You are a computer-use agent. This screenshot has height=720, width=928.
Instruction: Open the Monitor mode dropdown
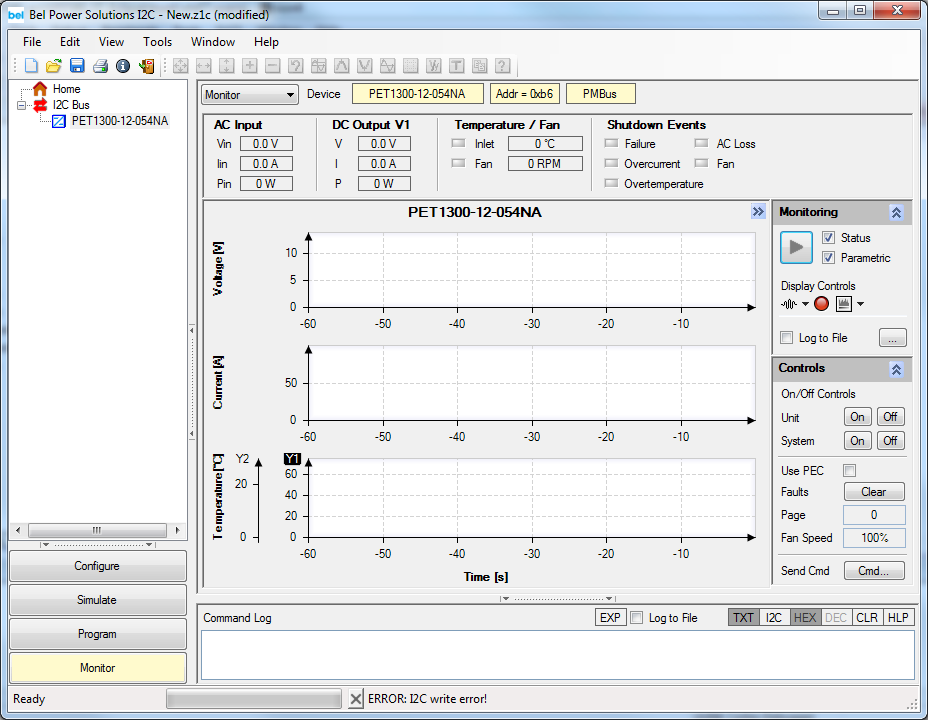250,95
